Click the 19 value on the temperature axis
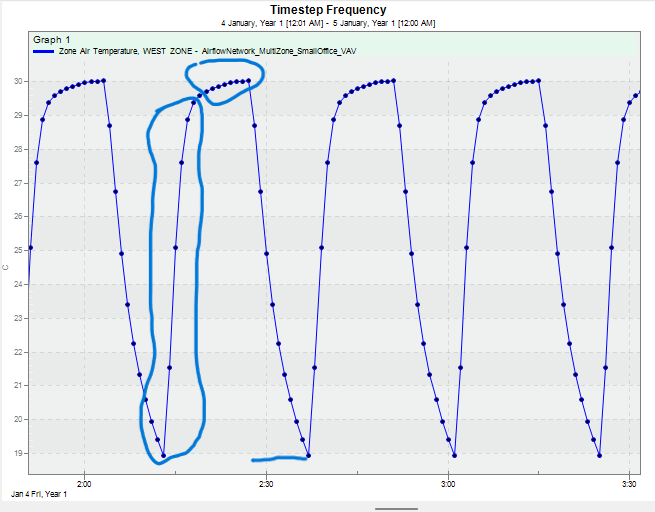This screenshot has height=512, width=655. [x=18, y=453]
